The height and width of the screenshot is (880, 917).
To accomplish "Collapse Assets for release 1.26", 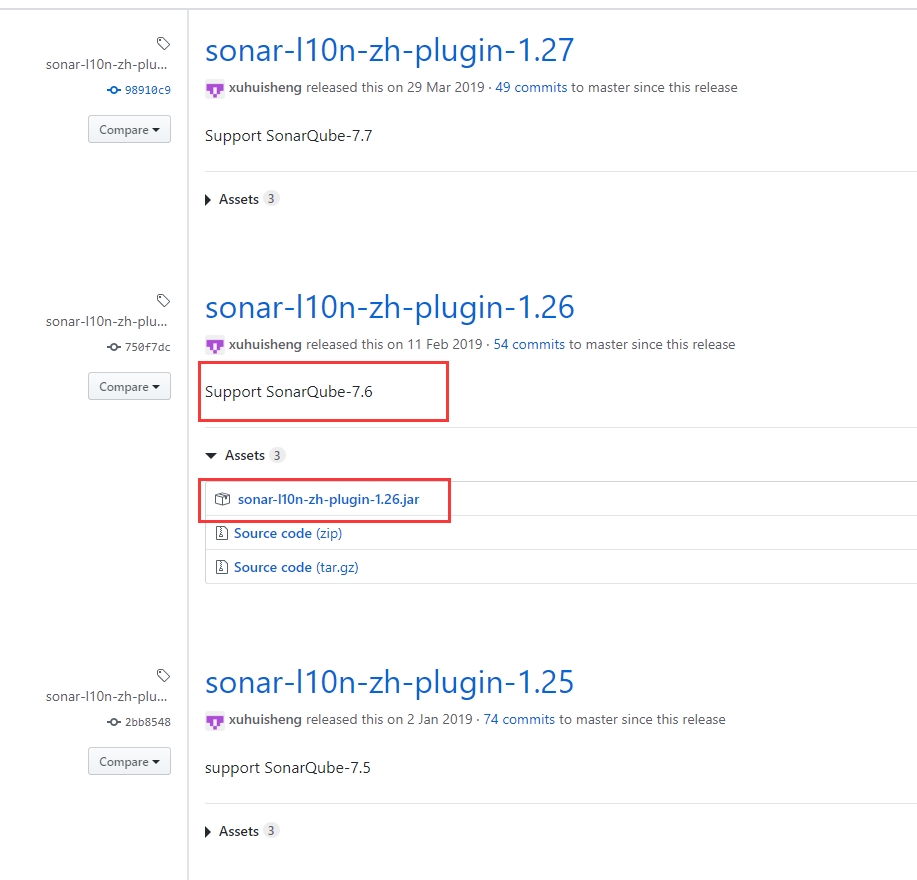I will [244, 455].
